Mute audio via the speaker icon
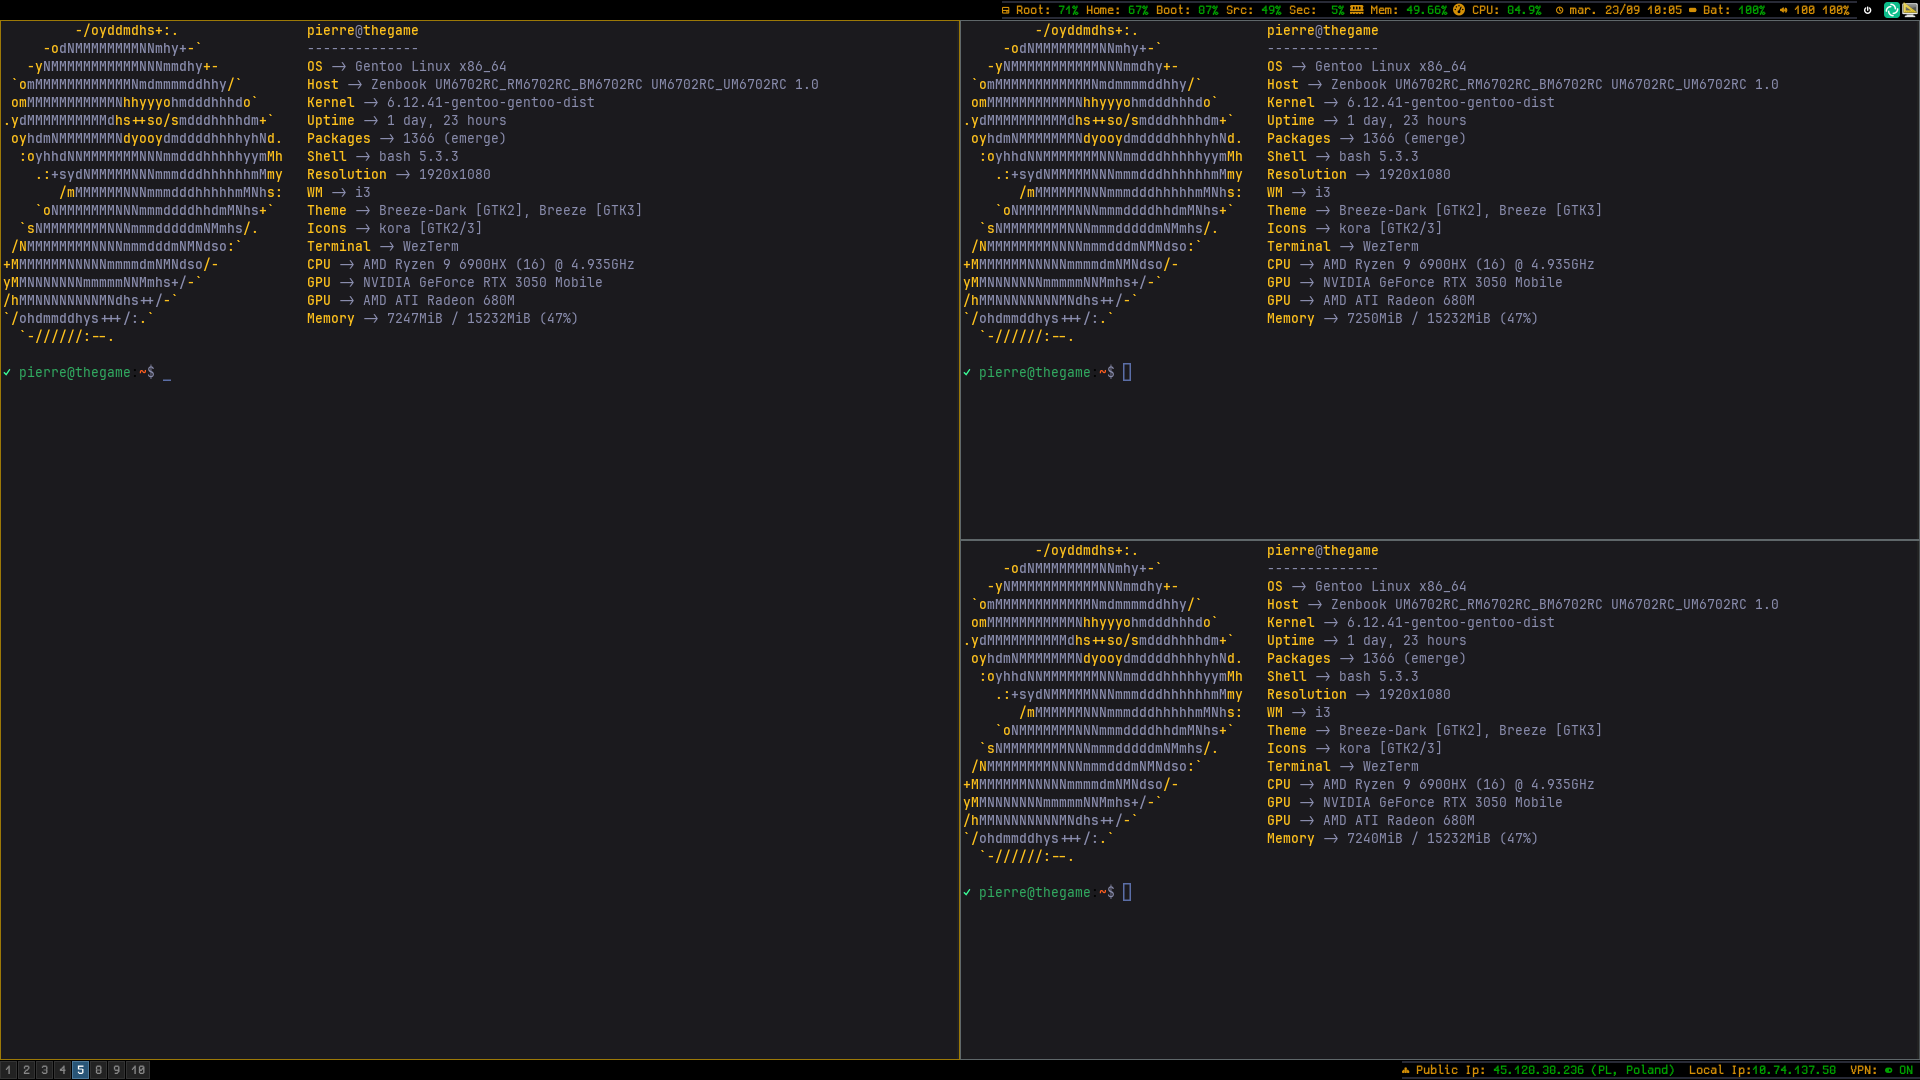 click(x=1782, y=10)
